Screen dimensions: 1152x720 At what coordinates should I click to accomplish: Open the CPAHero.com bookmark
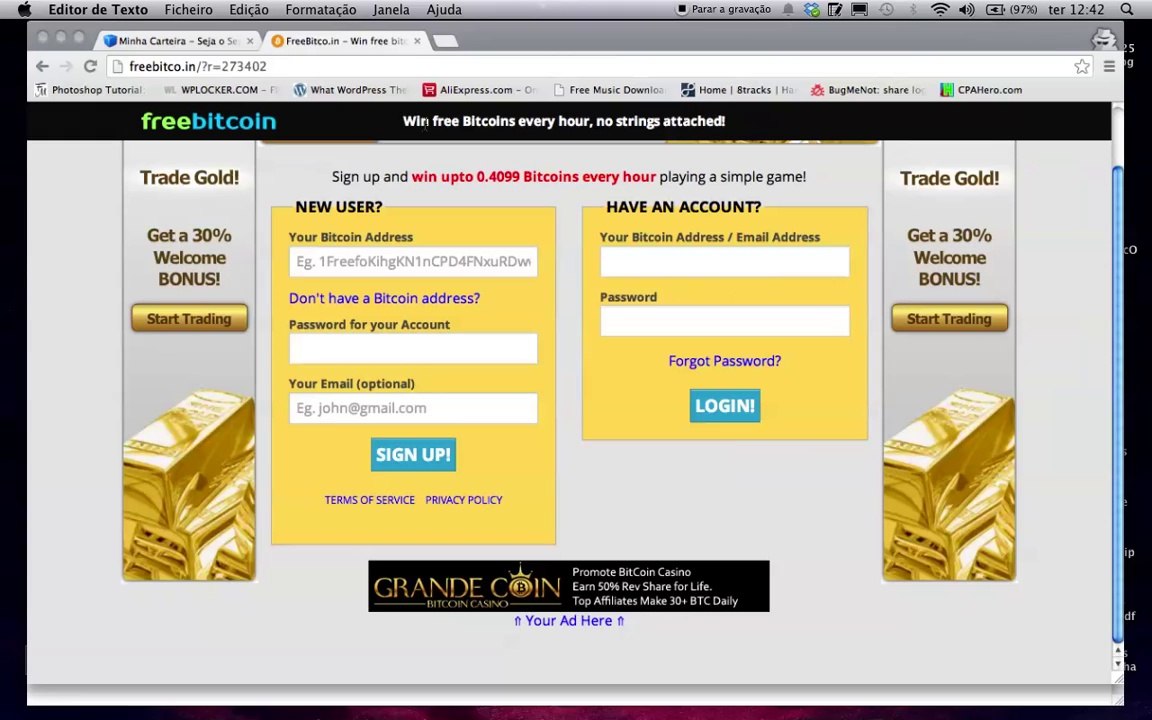click(981, 90)
